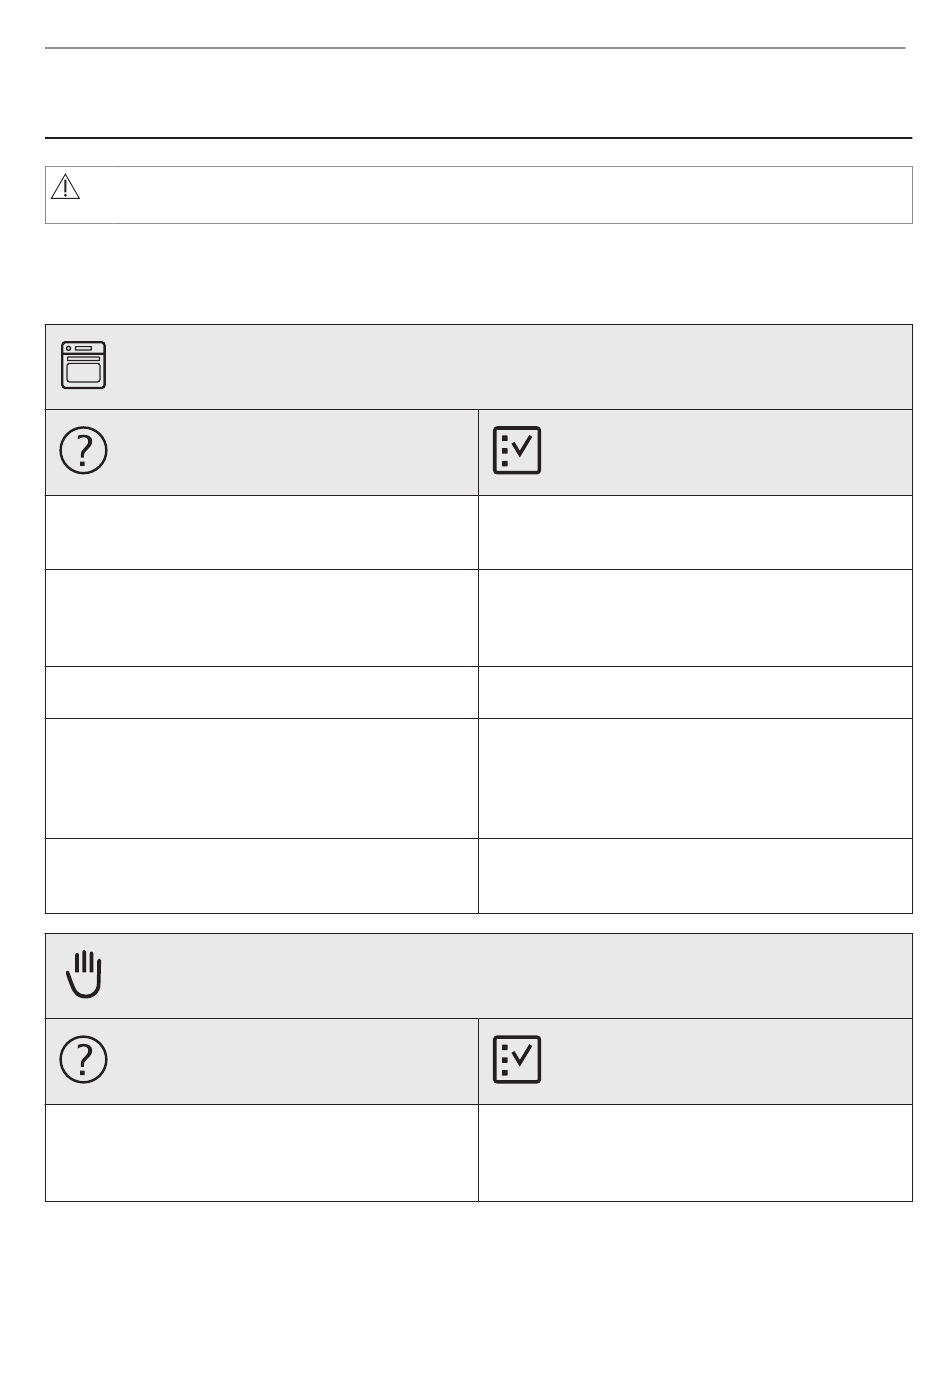This screenshot has height=1374, width=950.
Task: Select problem cell in hand table
Action: pyautogui.click(x=262, y=1153)
